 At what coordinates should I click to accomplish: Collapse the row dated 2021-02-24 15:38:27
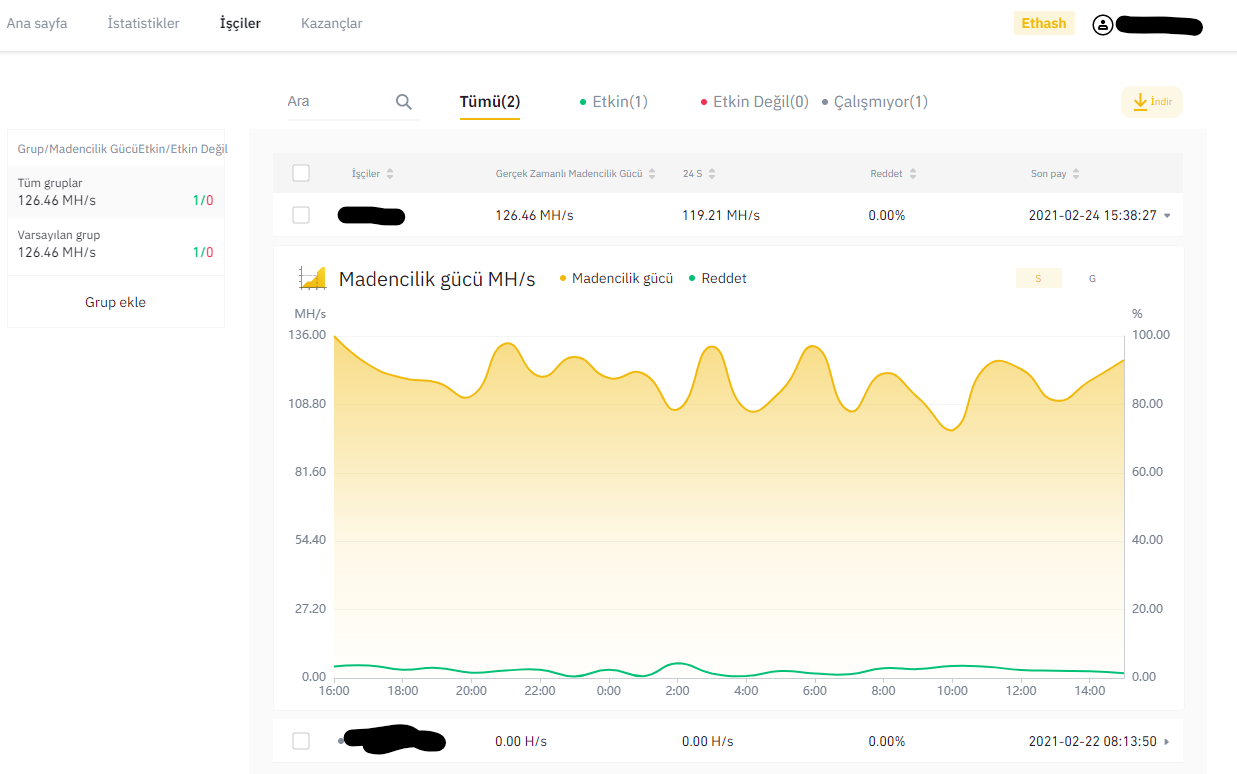pyautogui.click(x=1167, y=216)
